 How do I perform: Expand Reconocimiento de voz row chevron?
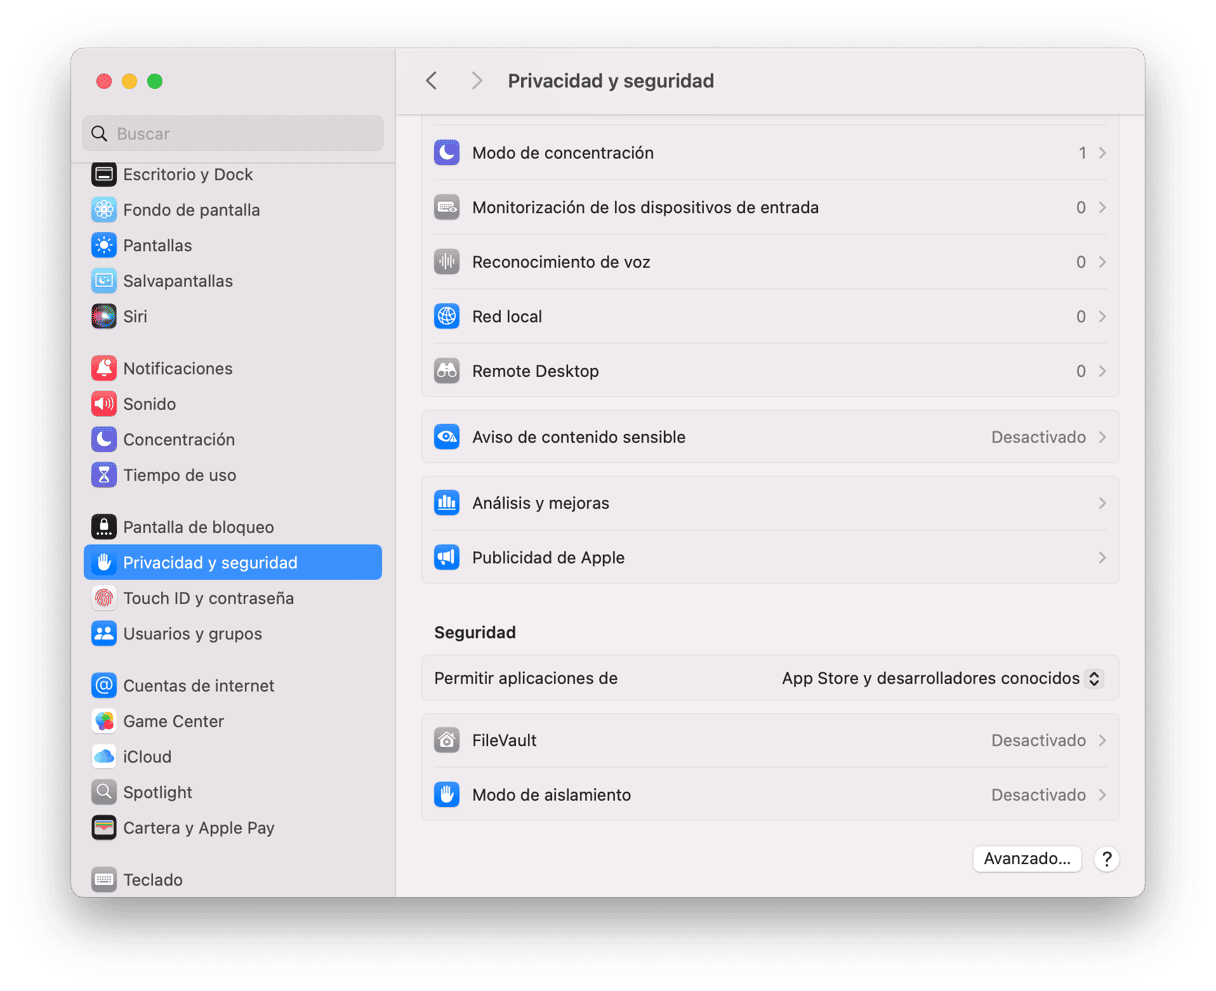coord(1102,262)
